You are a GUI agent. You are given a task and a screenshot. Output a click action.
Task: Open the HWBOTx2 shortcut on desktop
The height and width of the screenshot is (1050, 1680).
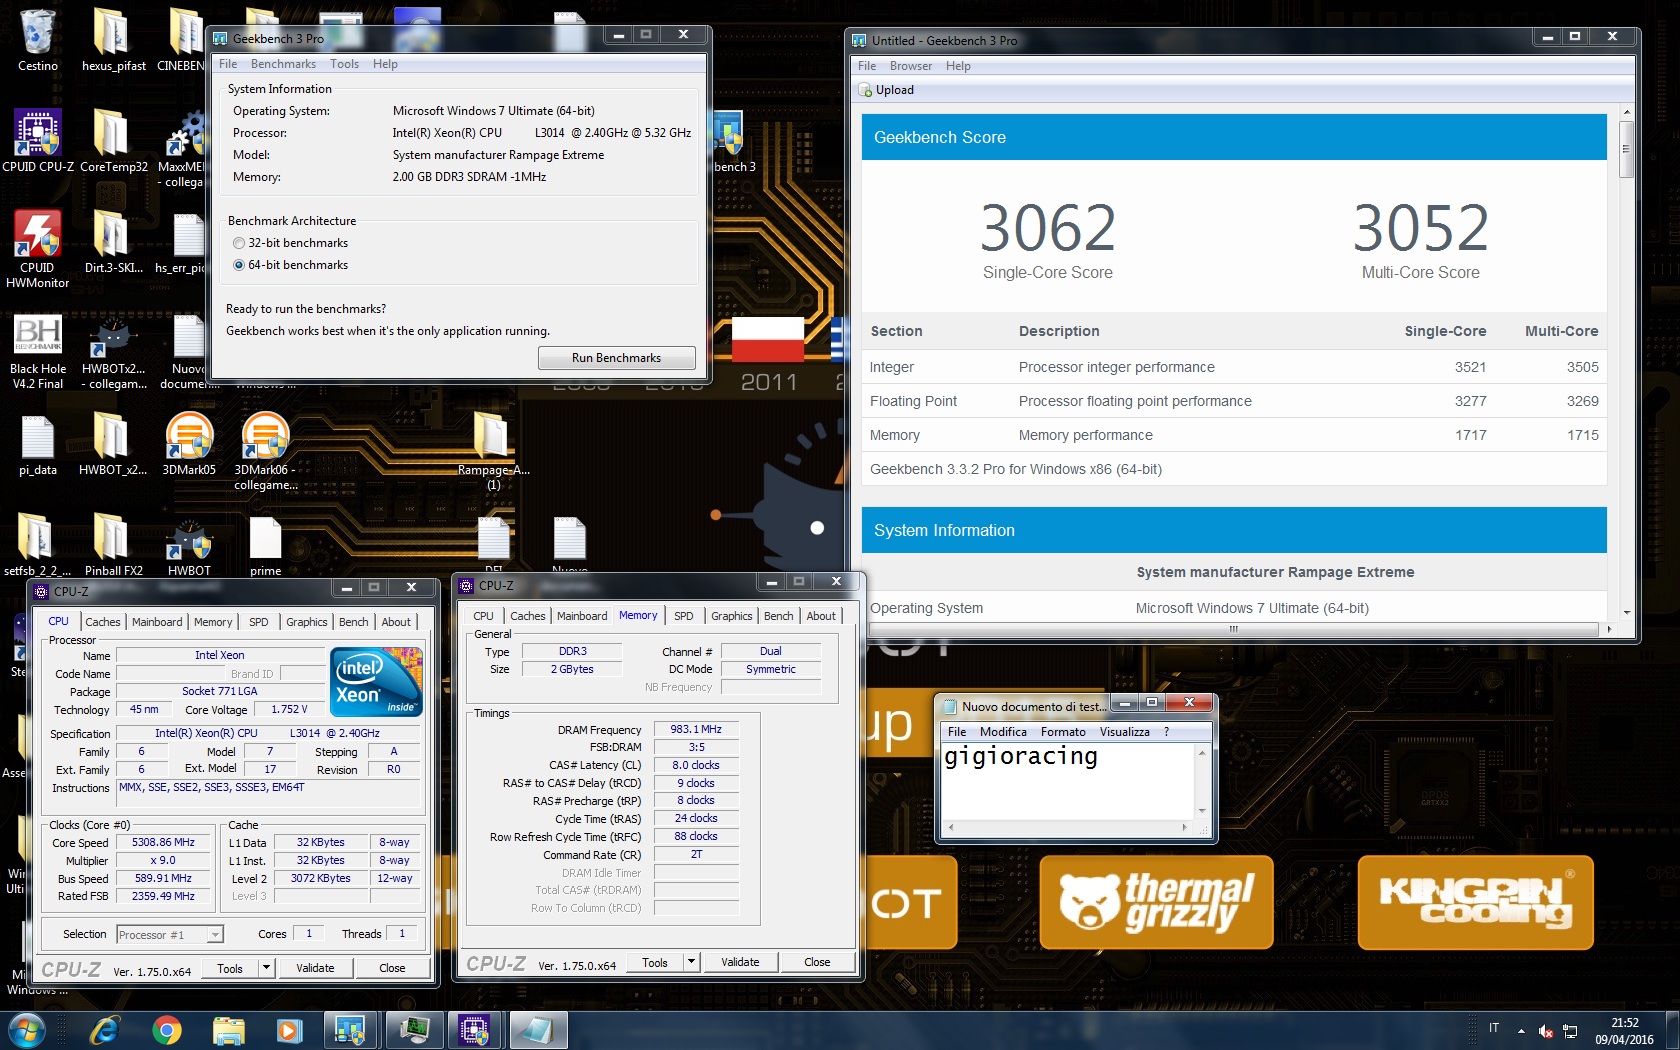click(x=113, y=350)
